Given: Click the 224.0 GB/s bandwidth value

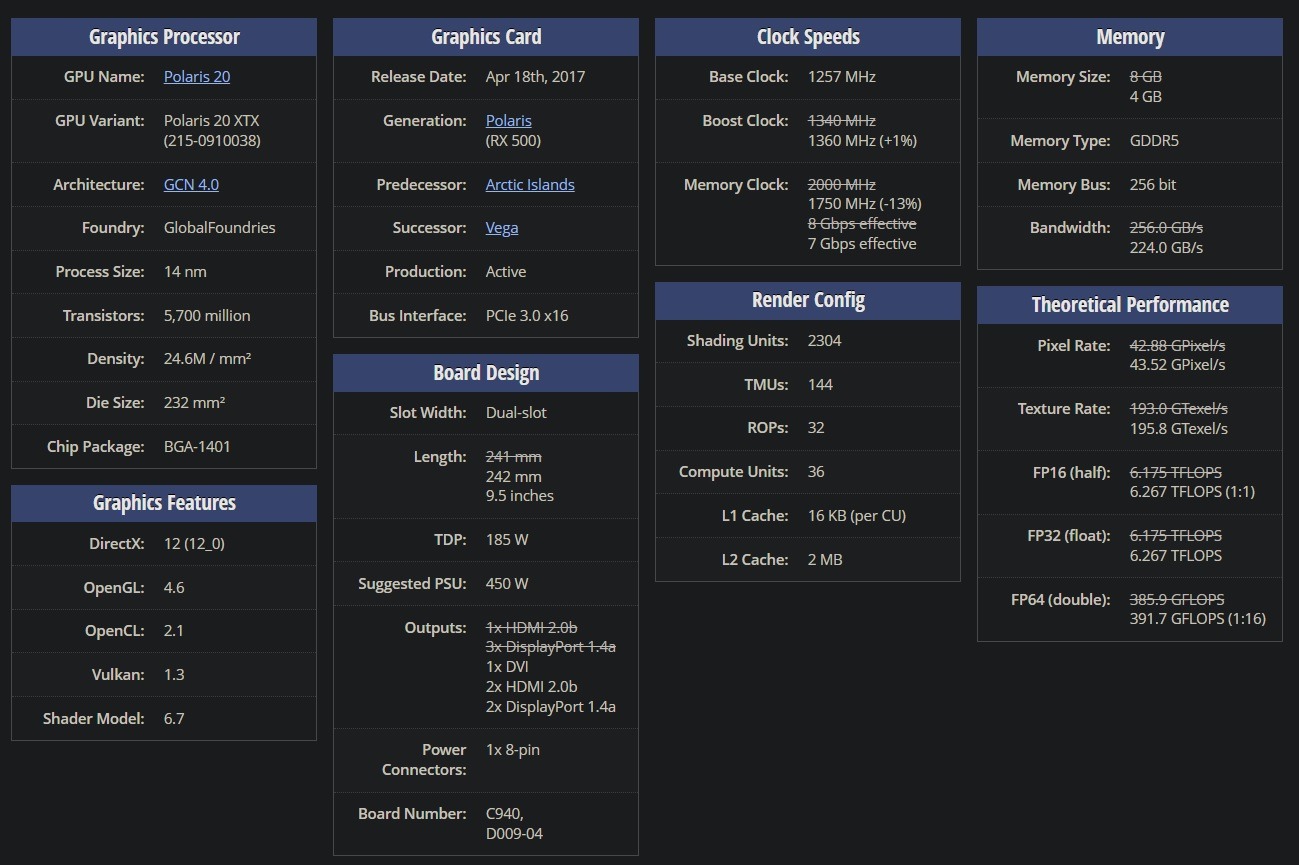Looking at the screenshot, I should (x=1166, y=248).
